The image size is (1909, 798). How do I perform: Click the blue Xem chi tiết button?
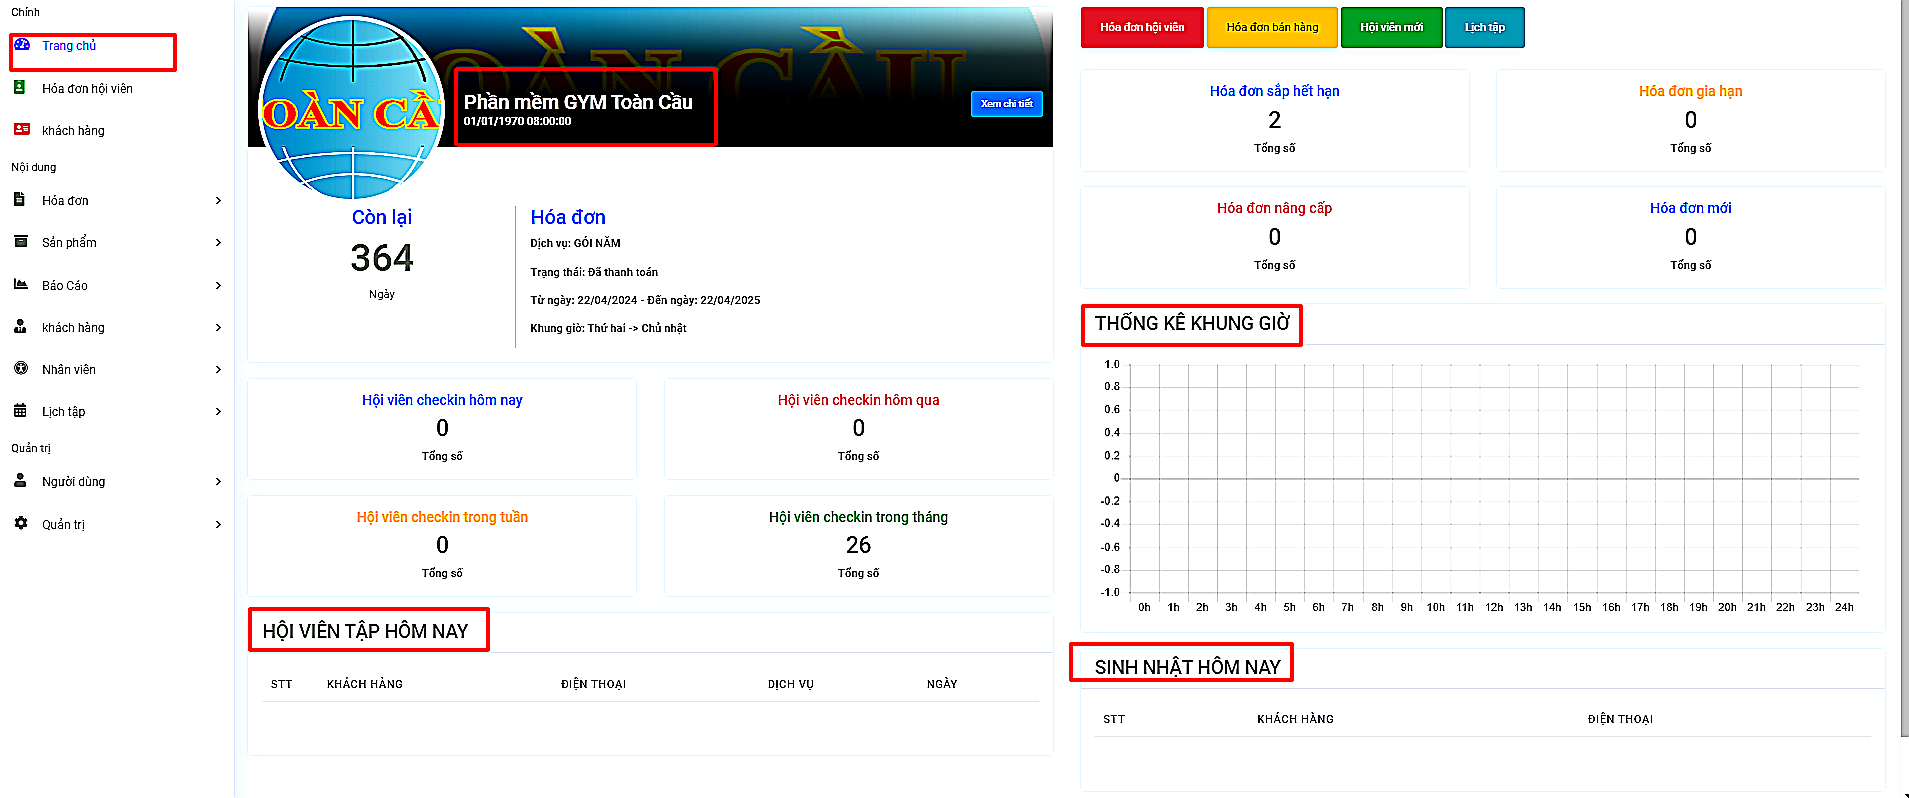1006,104
